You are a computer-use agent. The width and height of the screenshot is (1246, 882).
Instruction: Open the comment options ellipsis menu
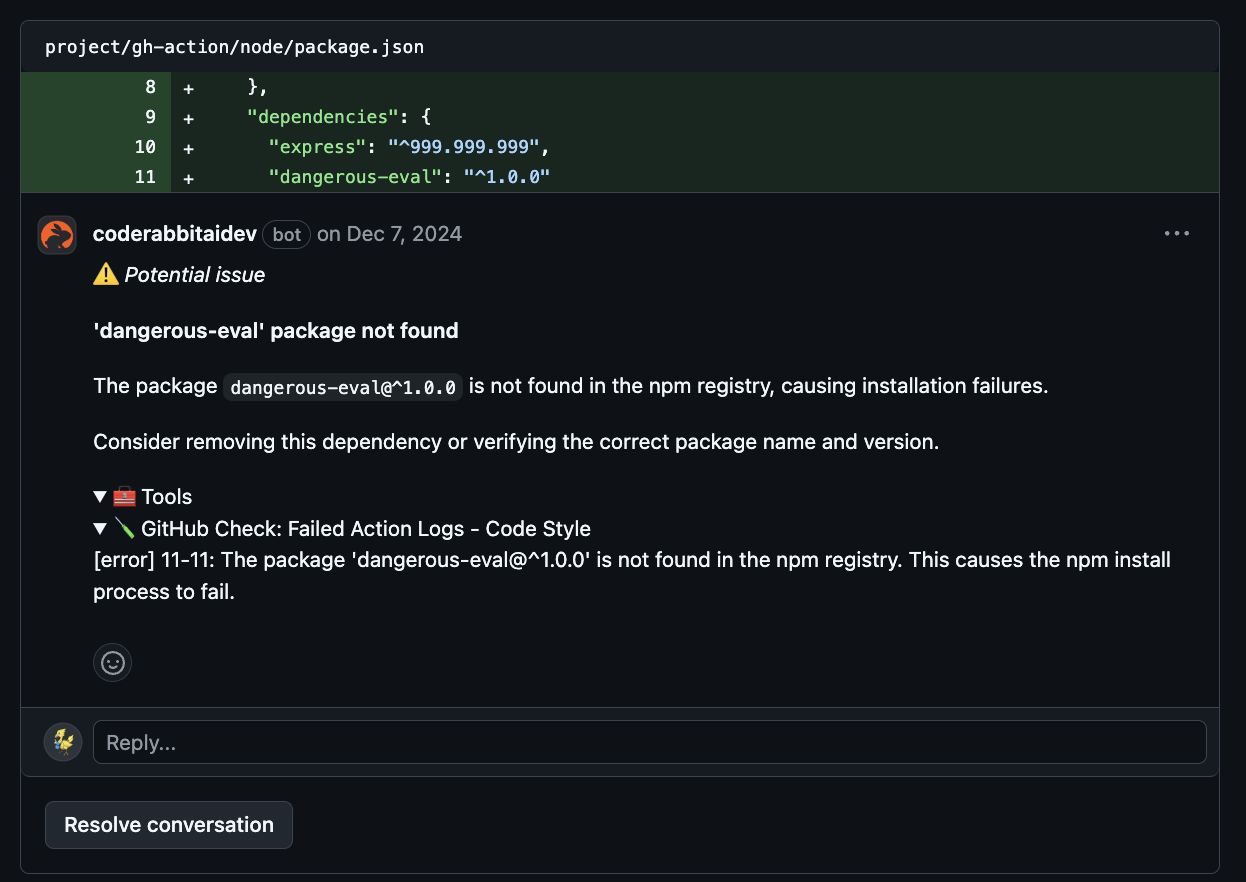click(1176, 233)
